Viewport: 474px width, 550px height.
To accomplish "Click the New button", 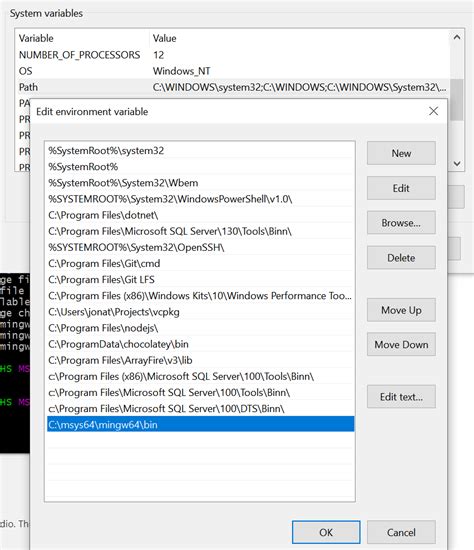I will pyautogui.click(x=401, y=153).
